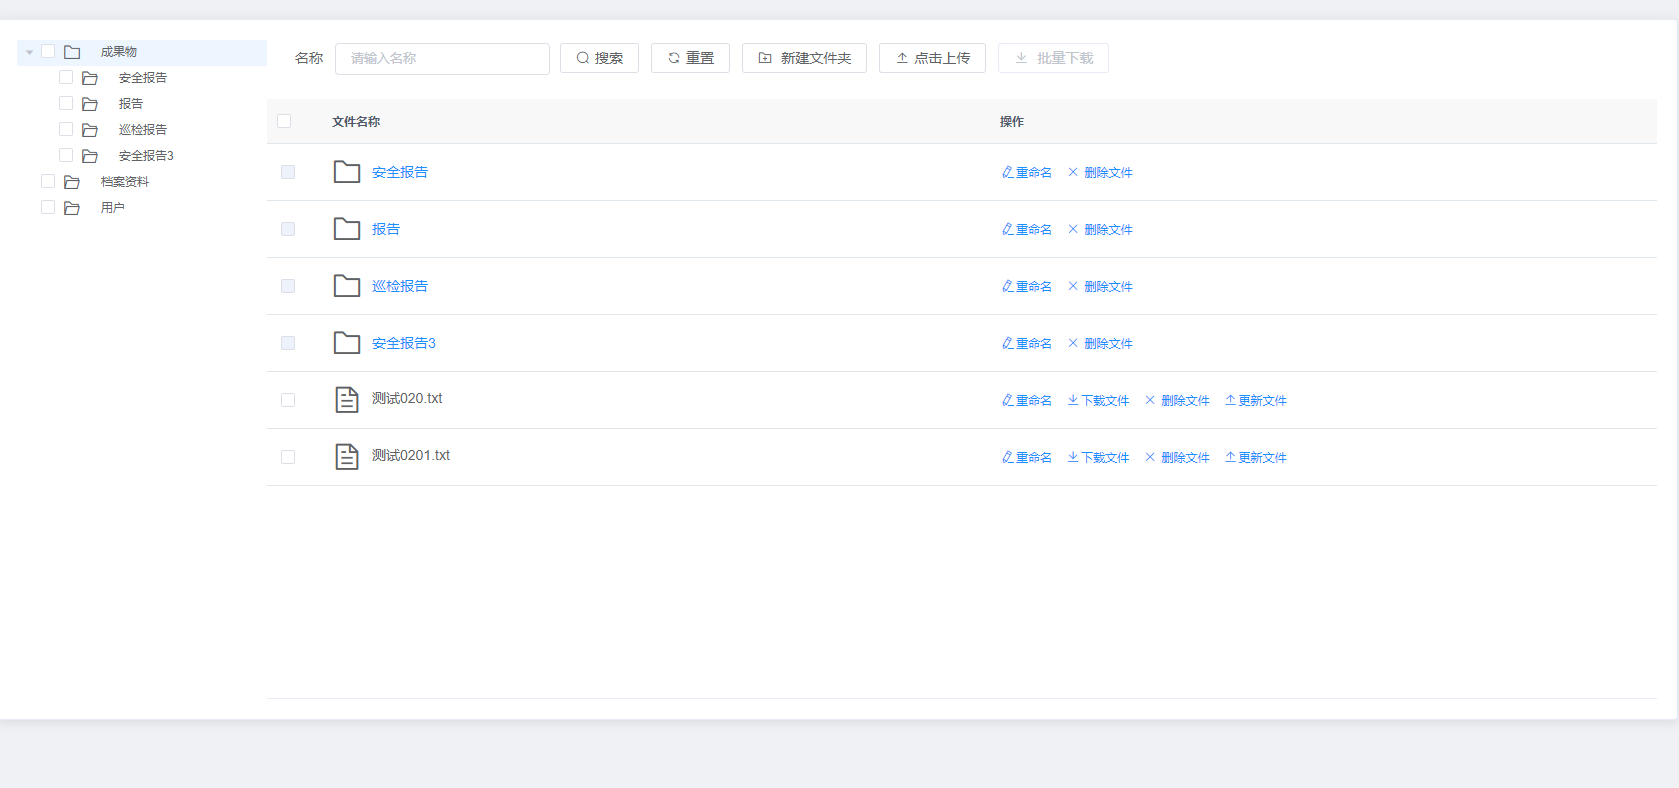Click the 文件名称 column header
The width and height of the screenshot is (1679, 788).
356,122
